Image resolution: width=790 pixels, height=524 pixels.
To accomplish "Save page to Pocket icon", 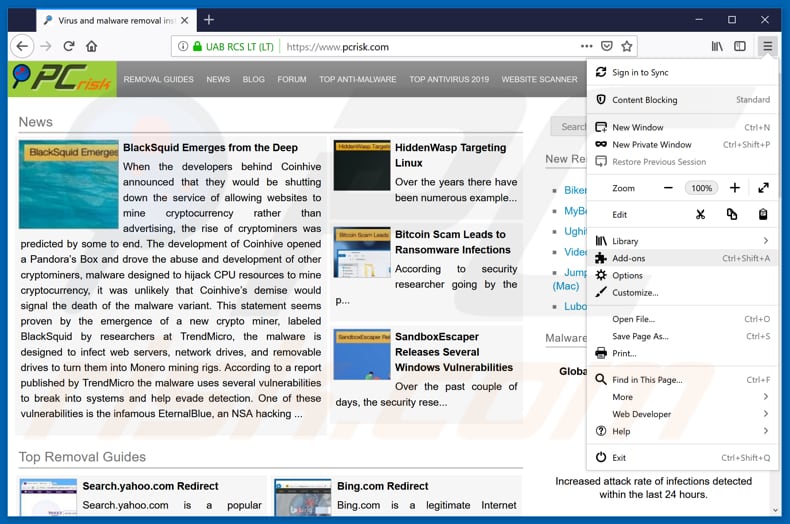I will pos(607,46).
